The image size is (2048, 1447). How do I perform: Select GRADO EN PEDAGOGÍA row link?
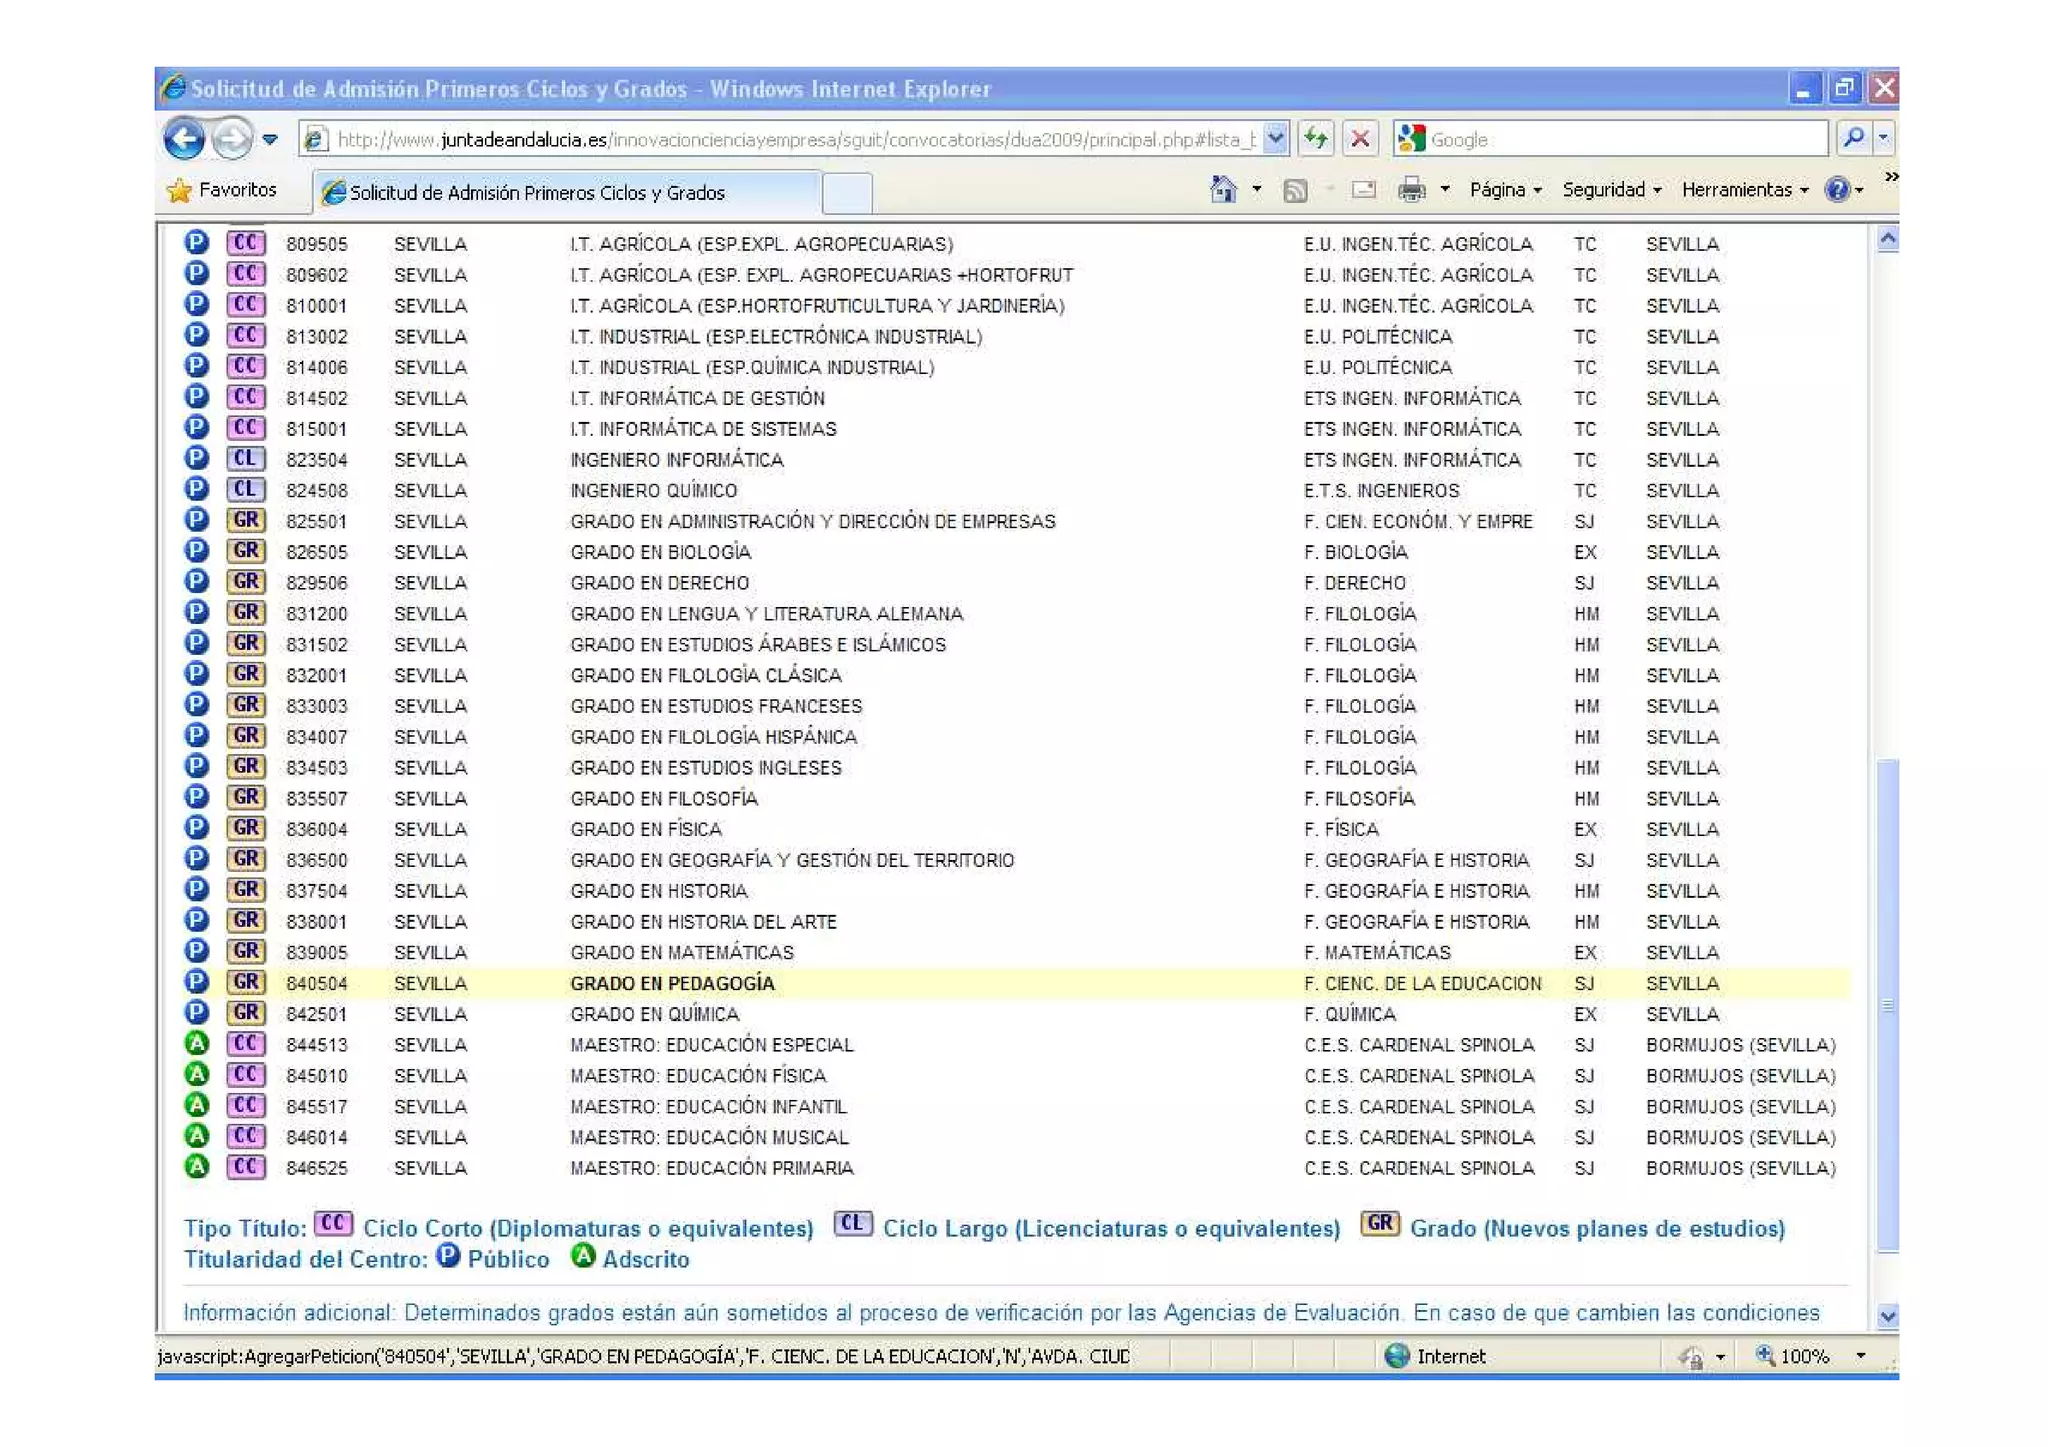point(672,983)
